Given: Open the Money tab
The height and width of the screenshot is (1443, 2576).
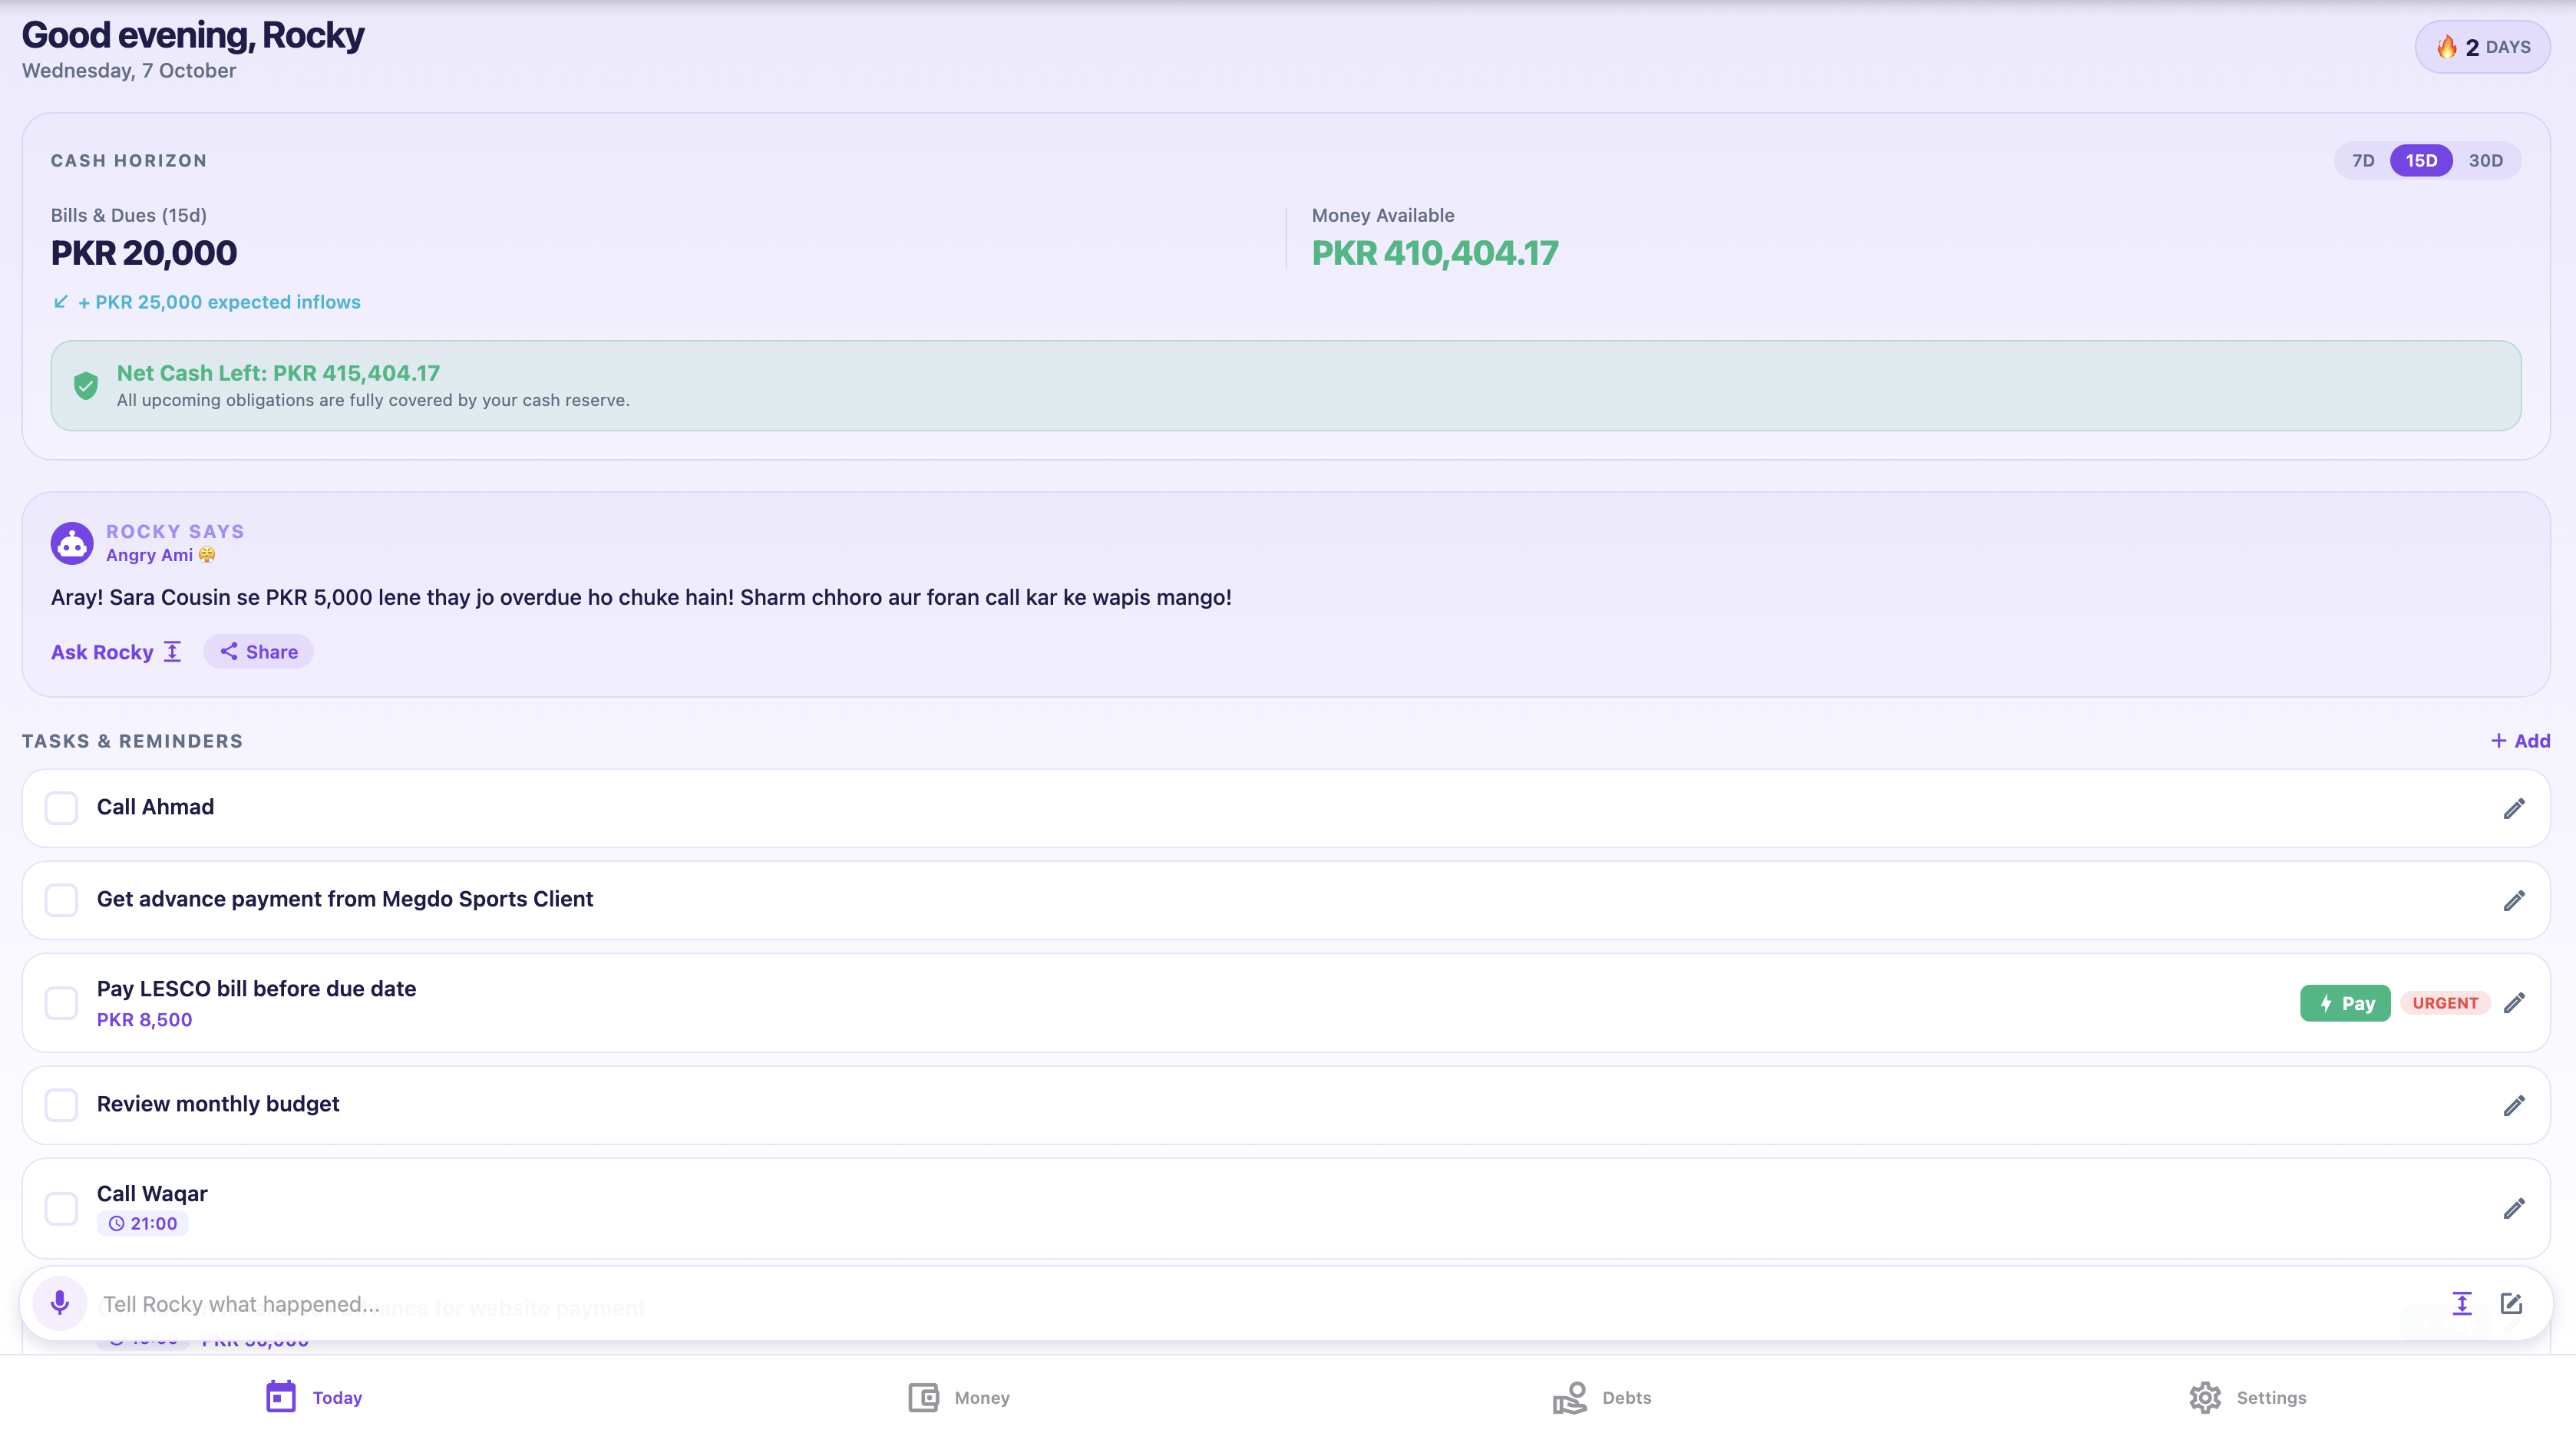Looking at the screenshot, I should pos(959,1397).
